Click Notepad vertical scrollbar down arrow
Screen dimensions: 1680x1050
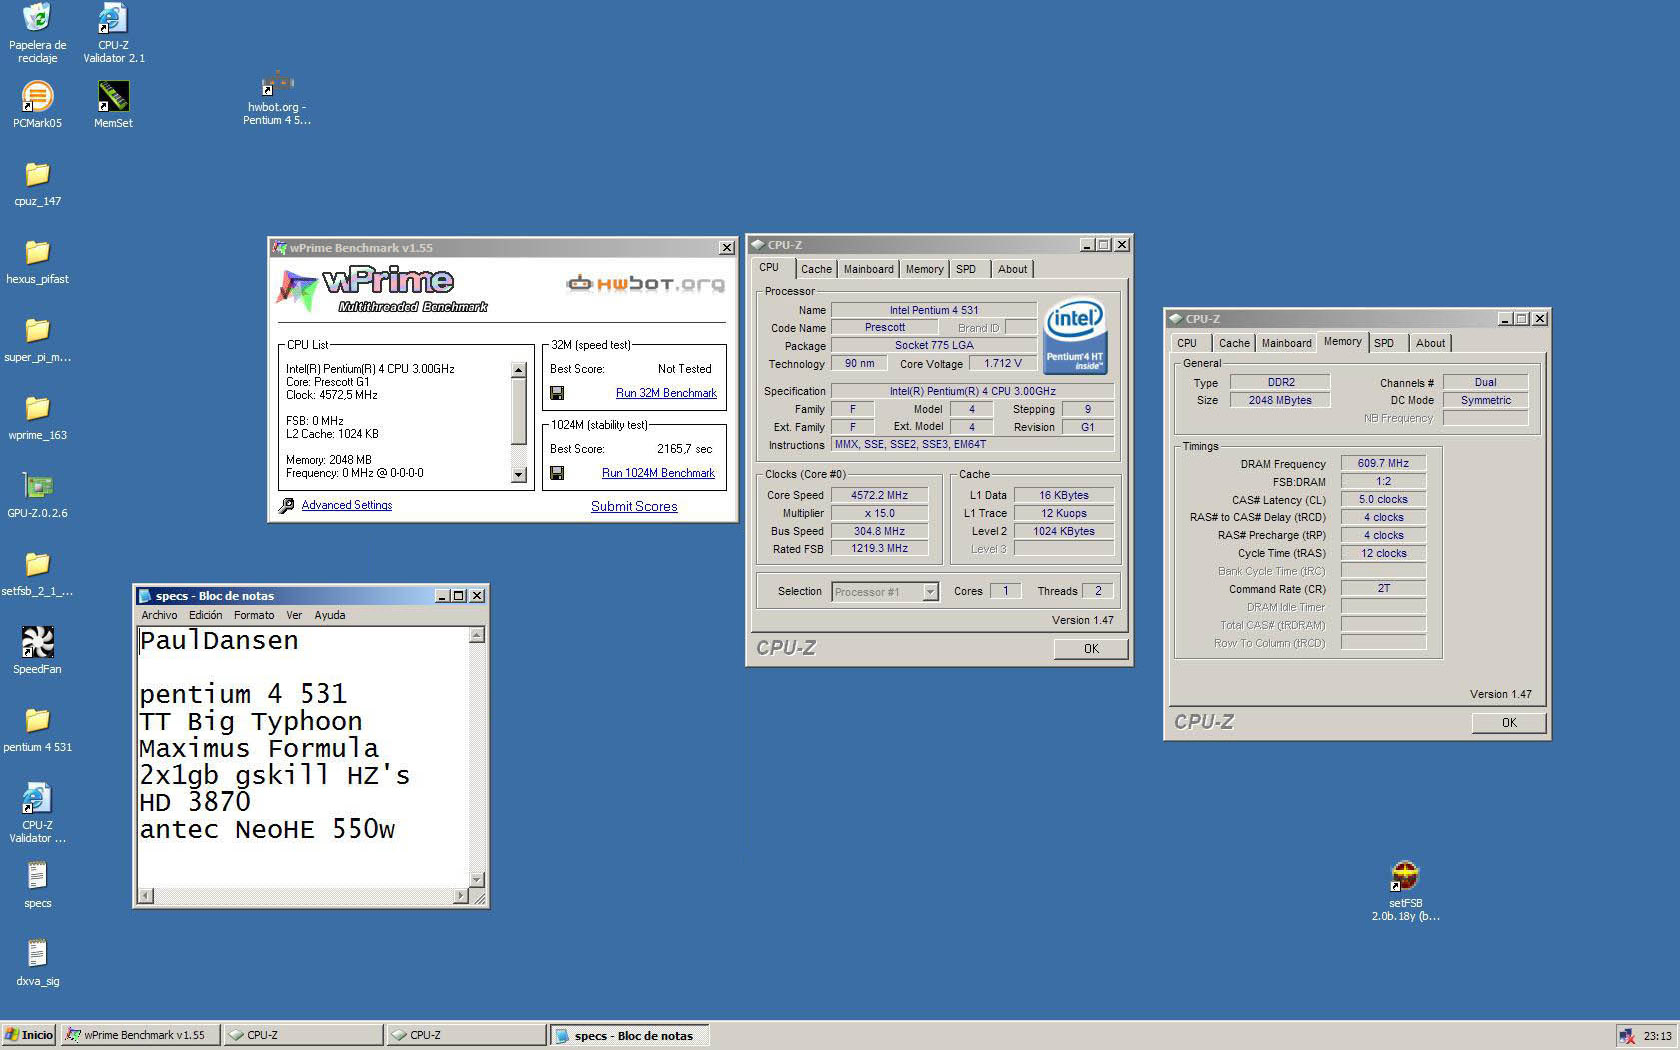coord(477,880)
